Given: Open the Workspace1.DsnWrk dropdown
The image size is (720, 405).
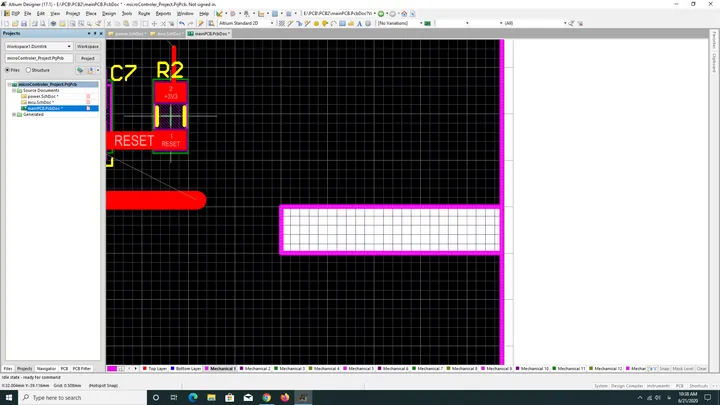Looking at the screenshot, I should tap(39, 46).
